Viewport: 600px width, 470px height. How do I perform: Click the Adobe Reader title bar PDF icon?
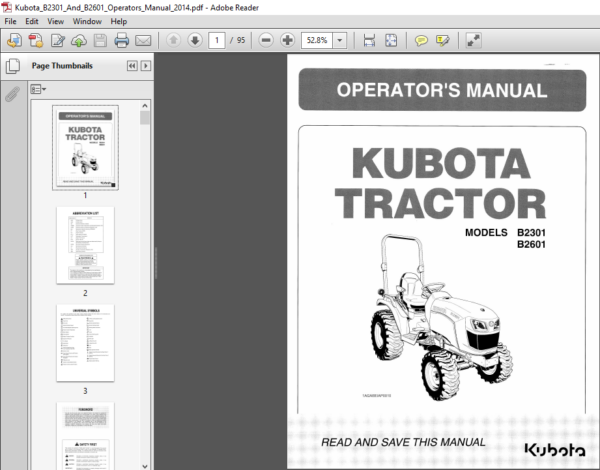click(7, 7)
